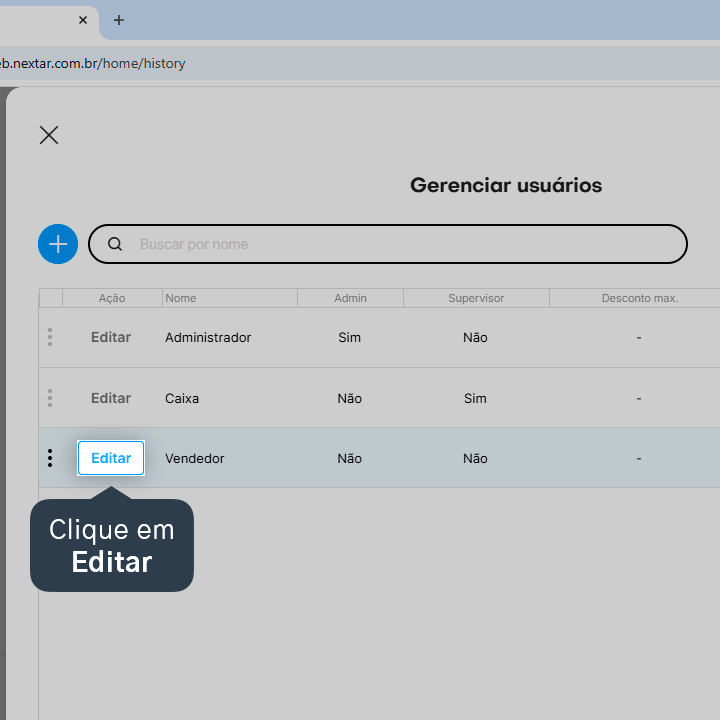Open a new browser tab
The width and height of the screenshot is (720, 720).
[119, 20]
